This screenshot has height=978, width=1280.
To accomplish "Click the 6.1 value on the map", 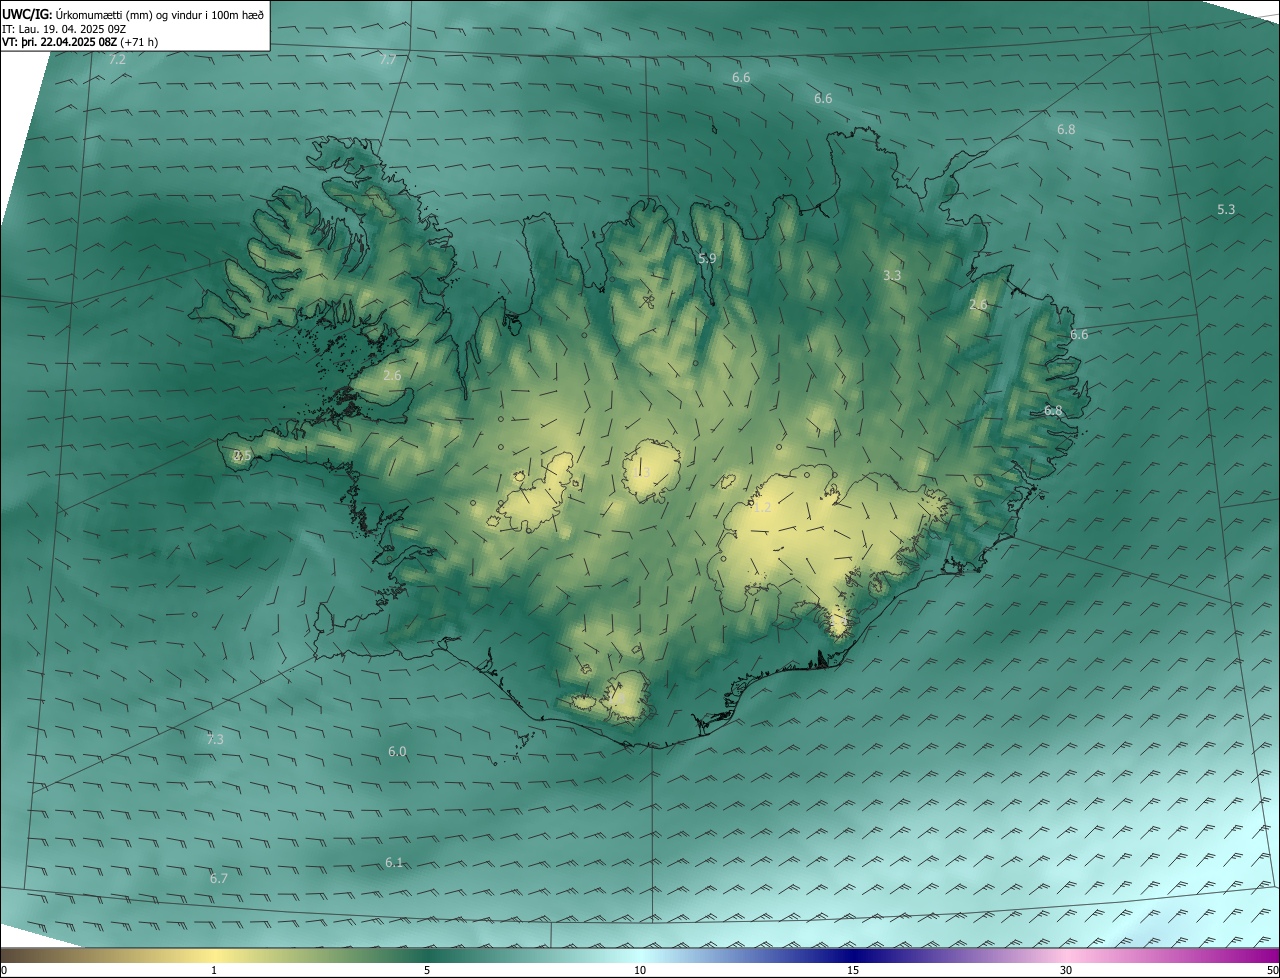I will [394, 862].
